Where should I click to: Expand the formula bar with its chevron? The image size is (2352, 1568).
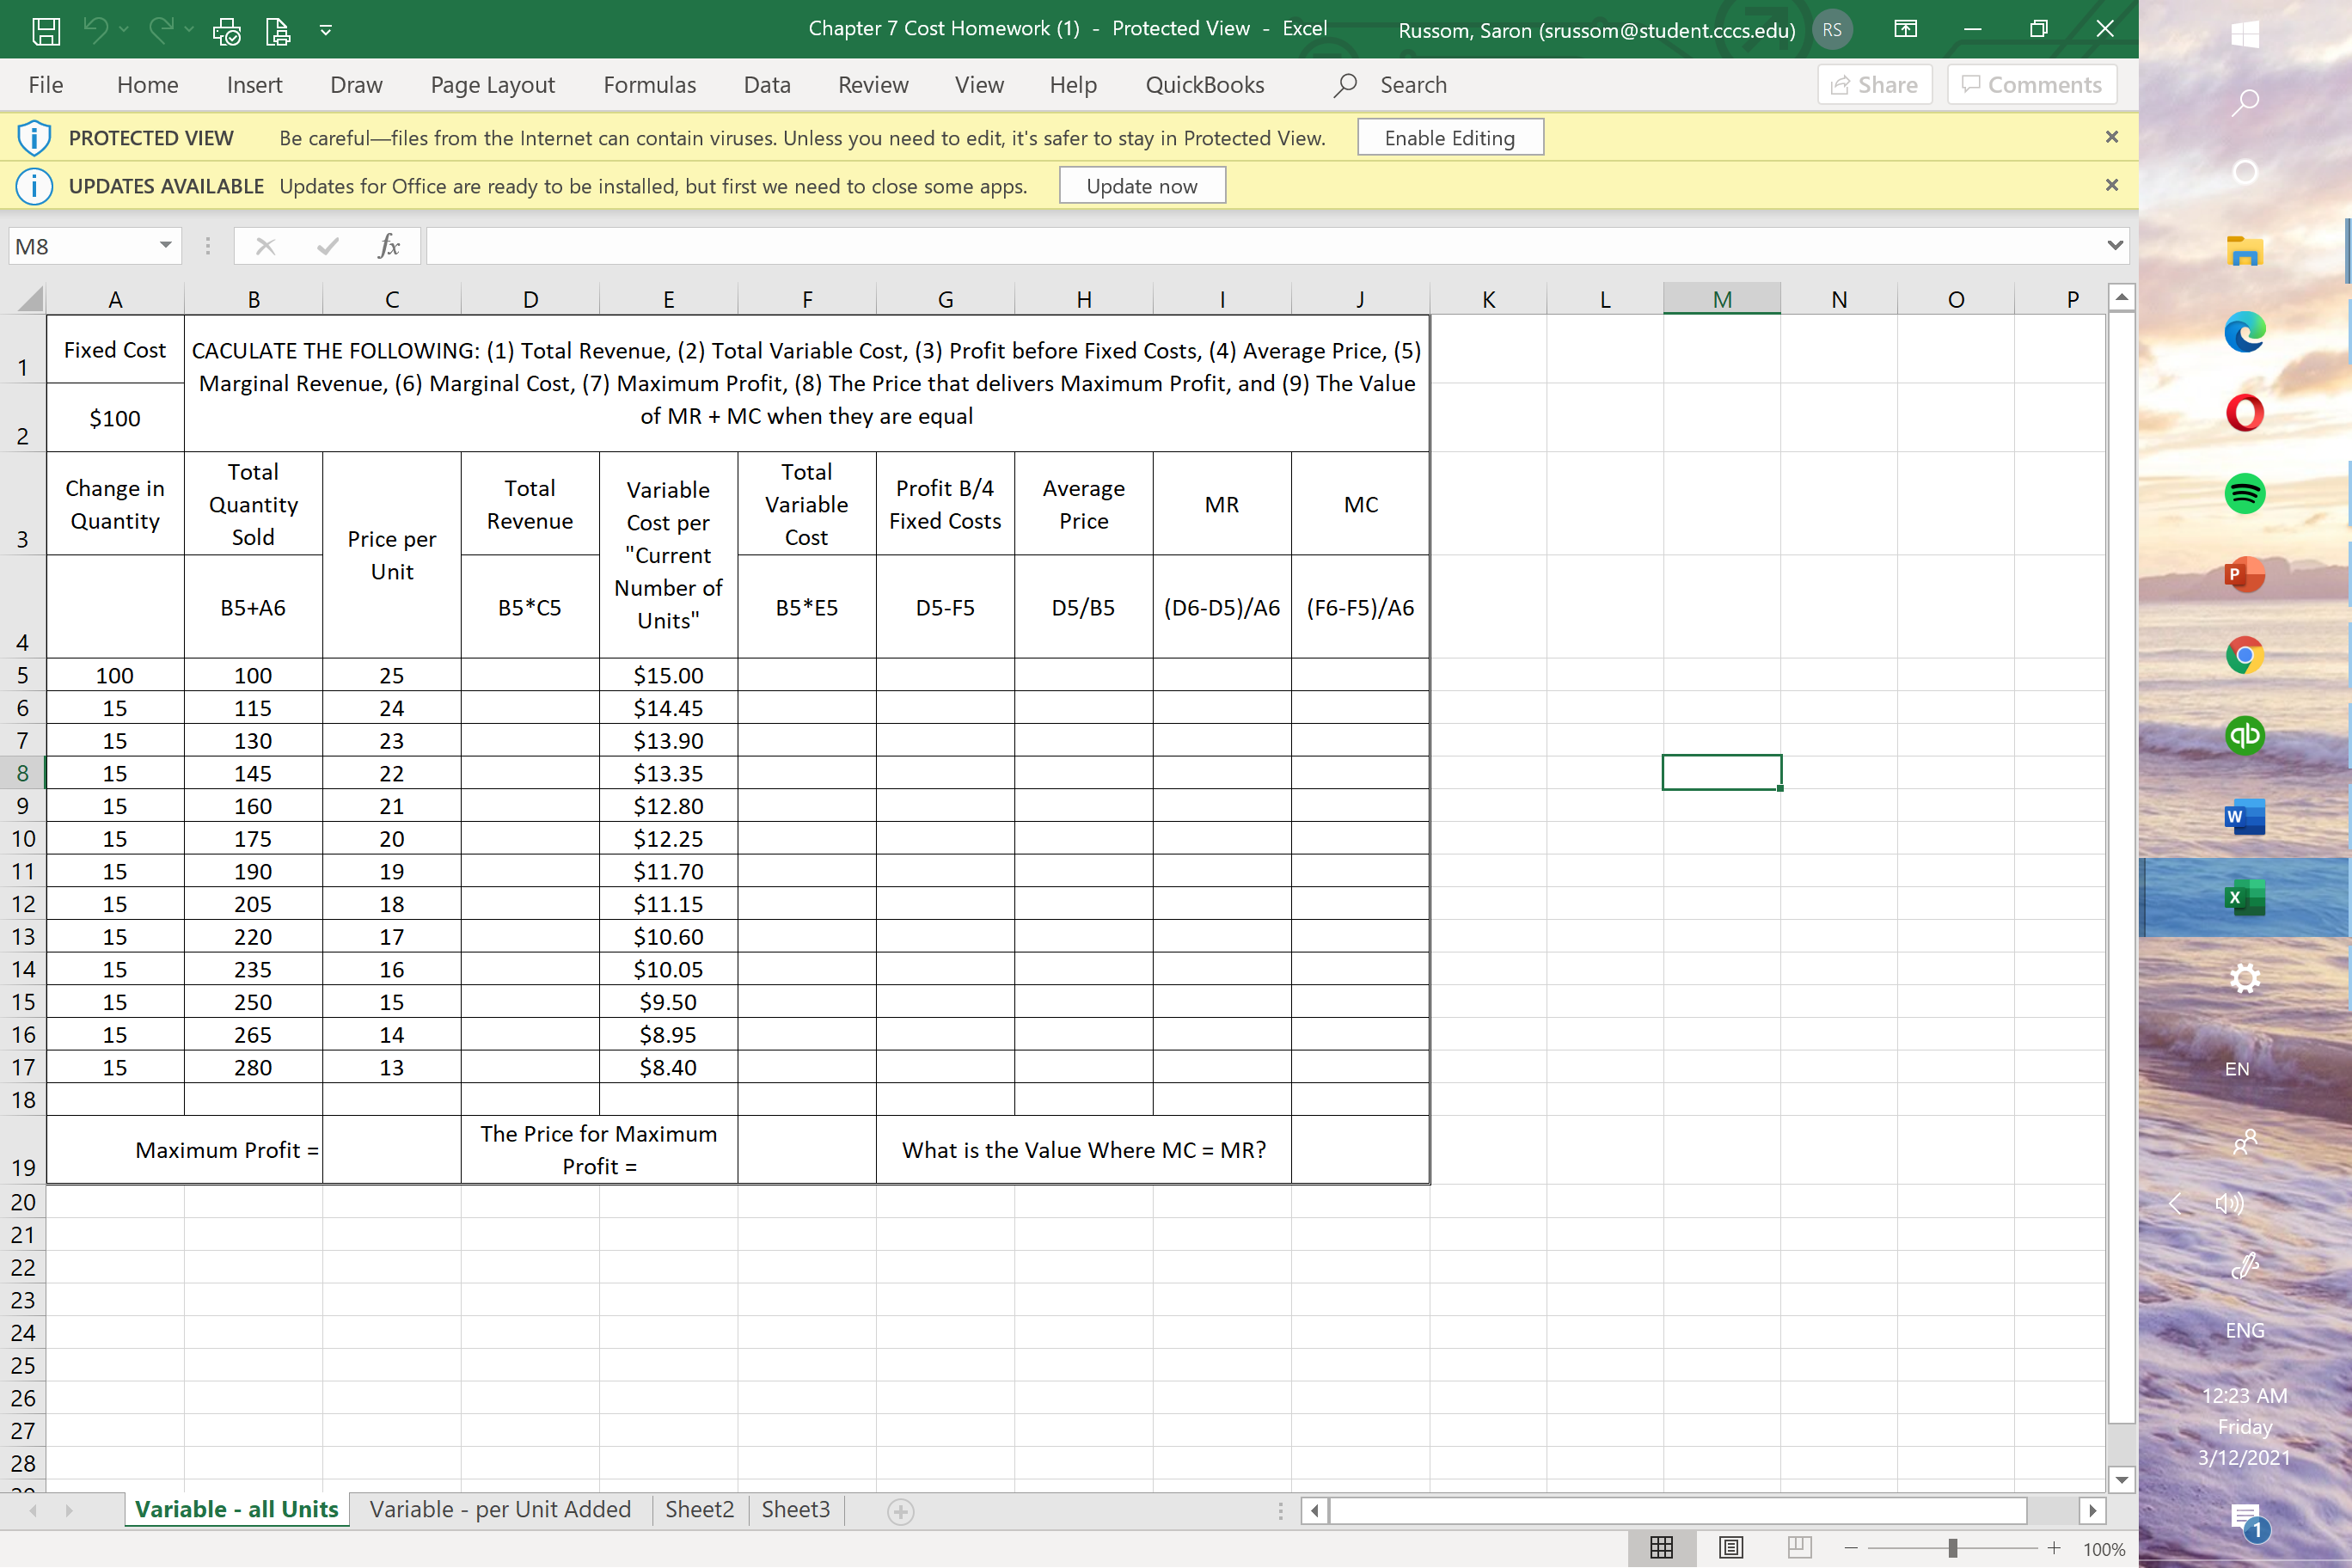2114,245
